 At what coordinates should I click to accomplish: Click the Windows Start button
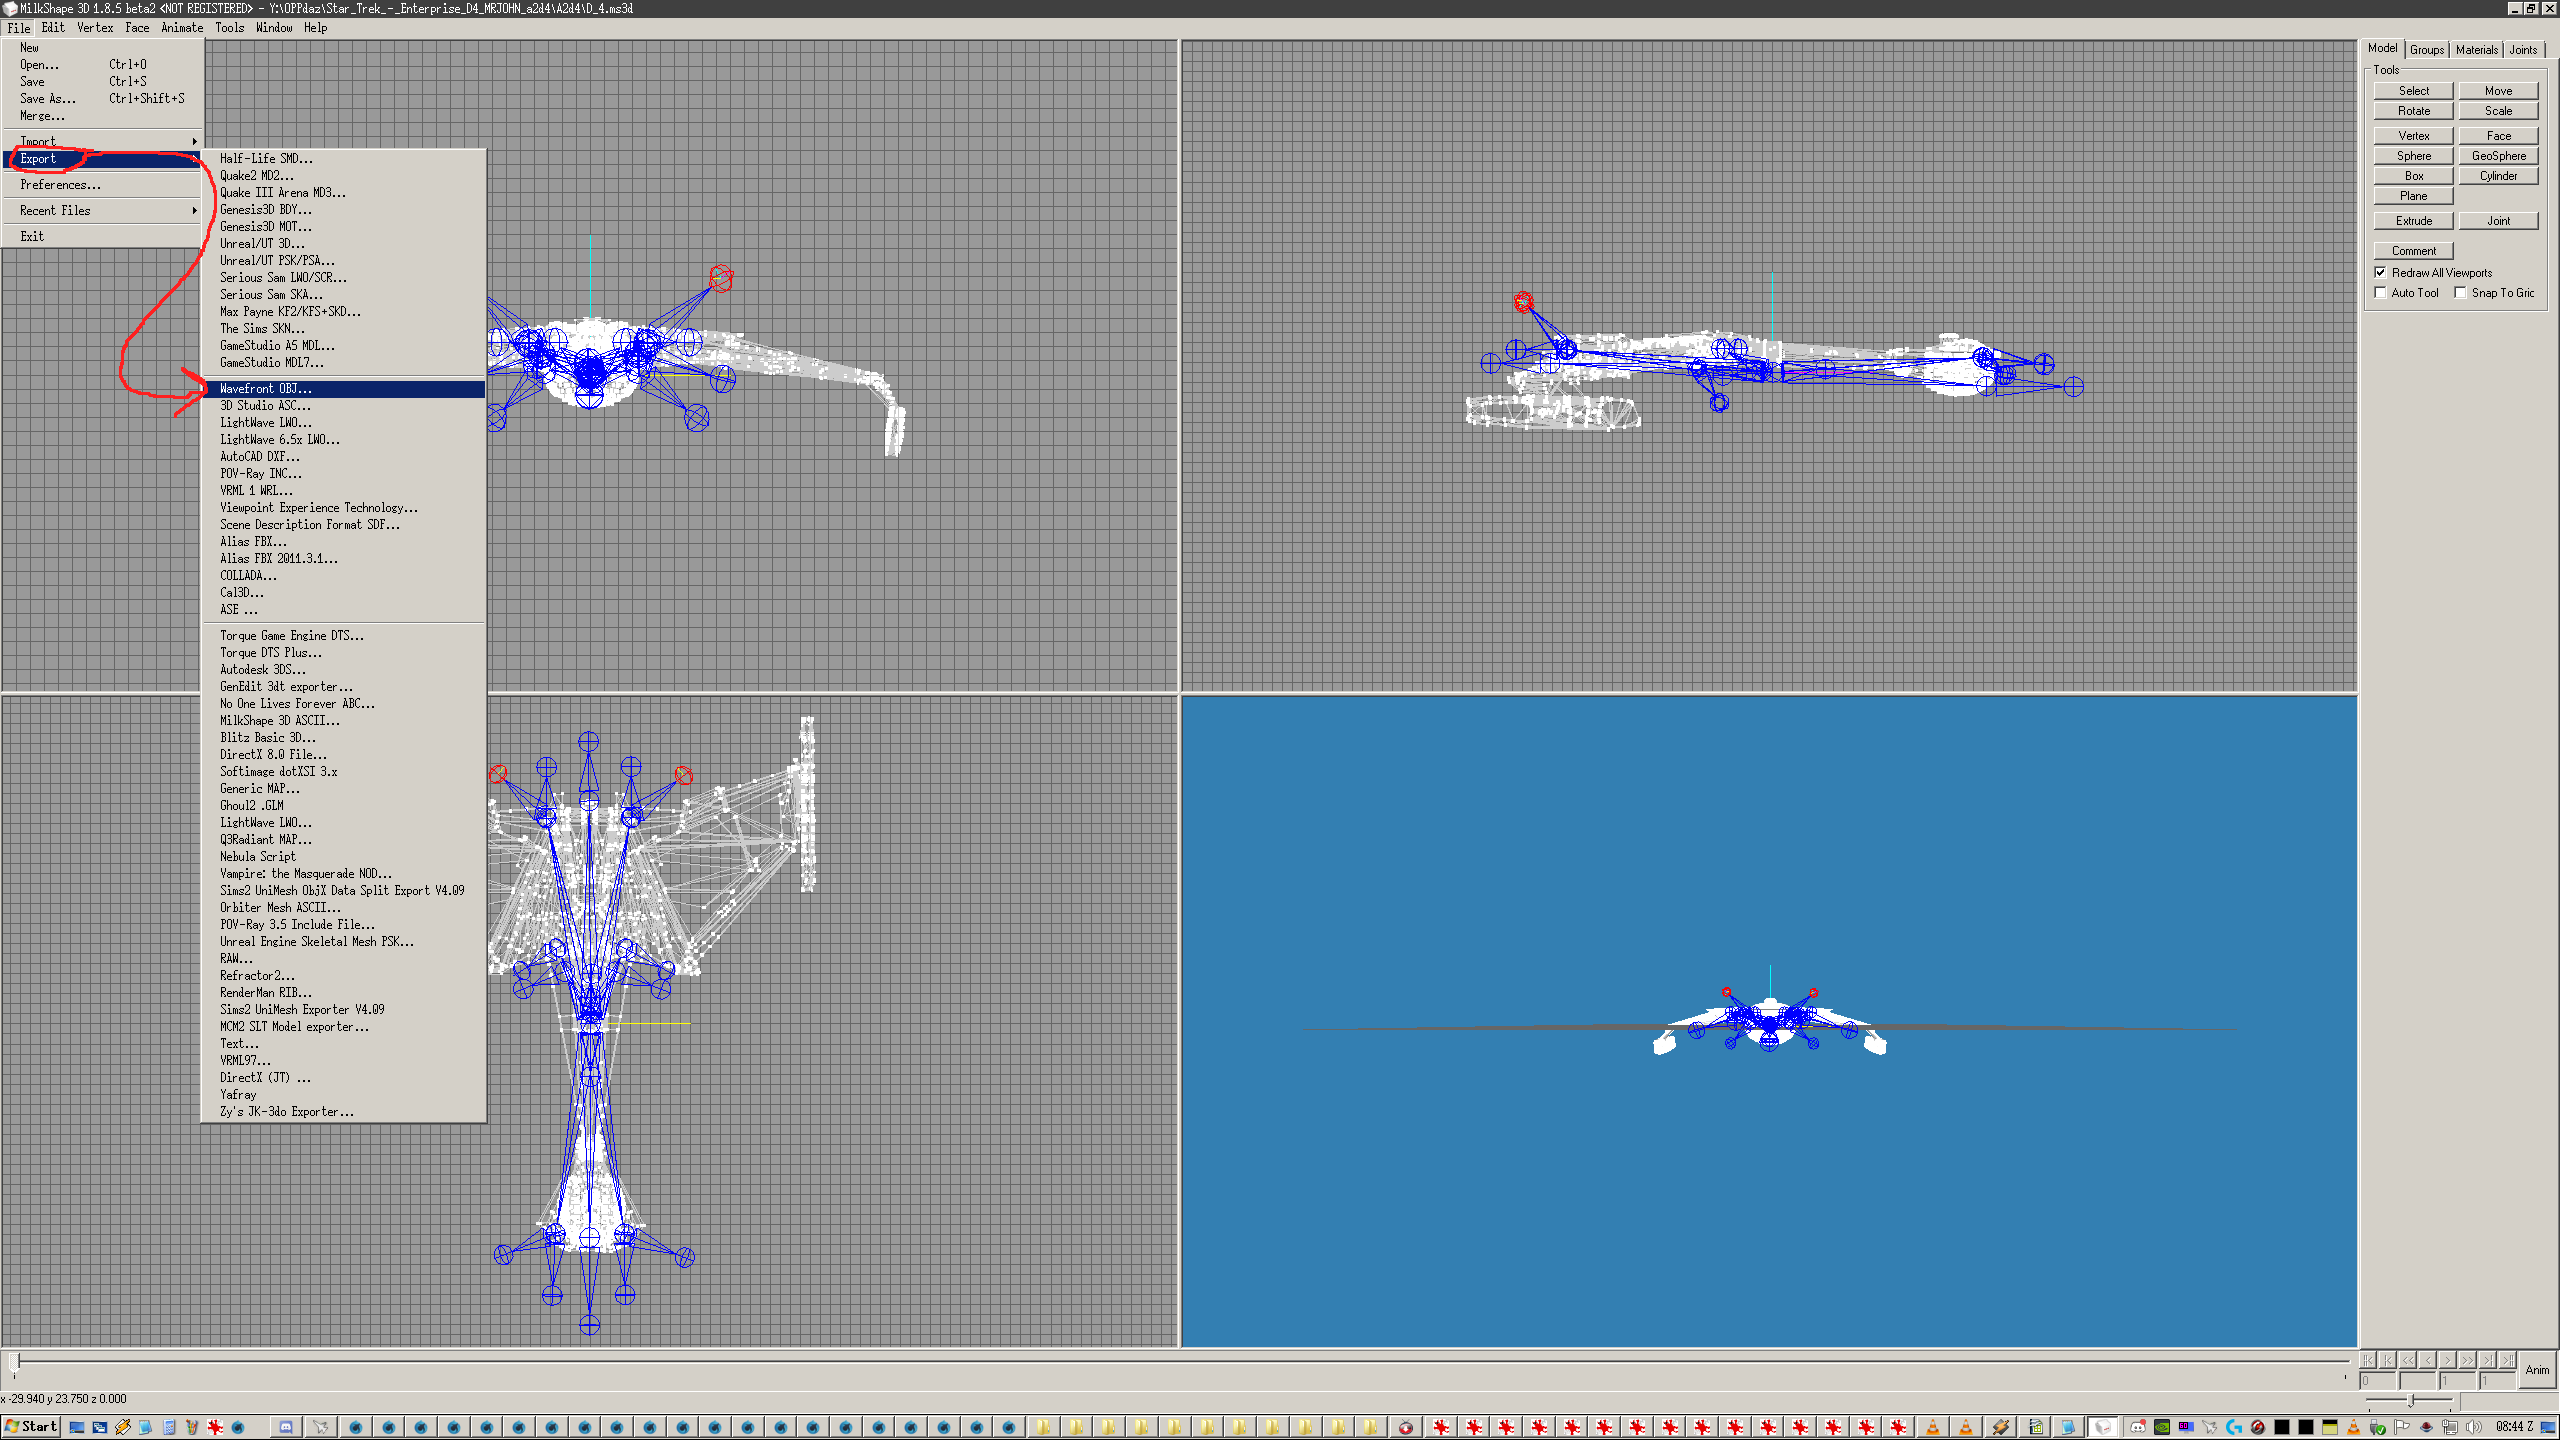31,1427
